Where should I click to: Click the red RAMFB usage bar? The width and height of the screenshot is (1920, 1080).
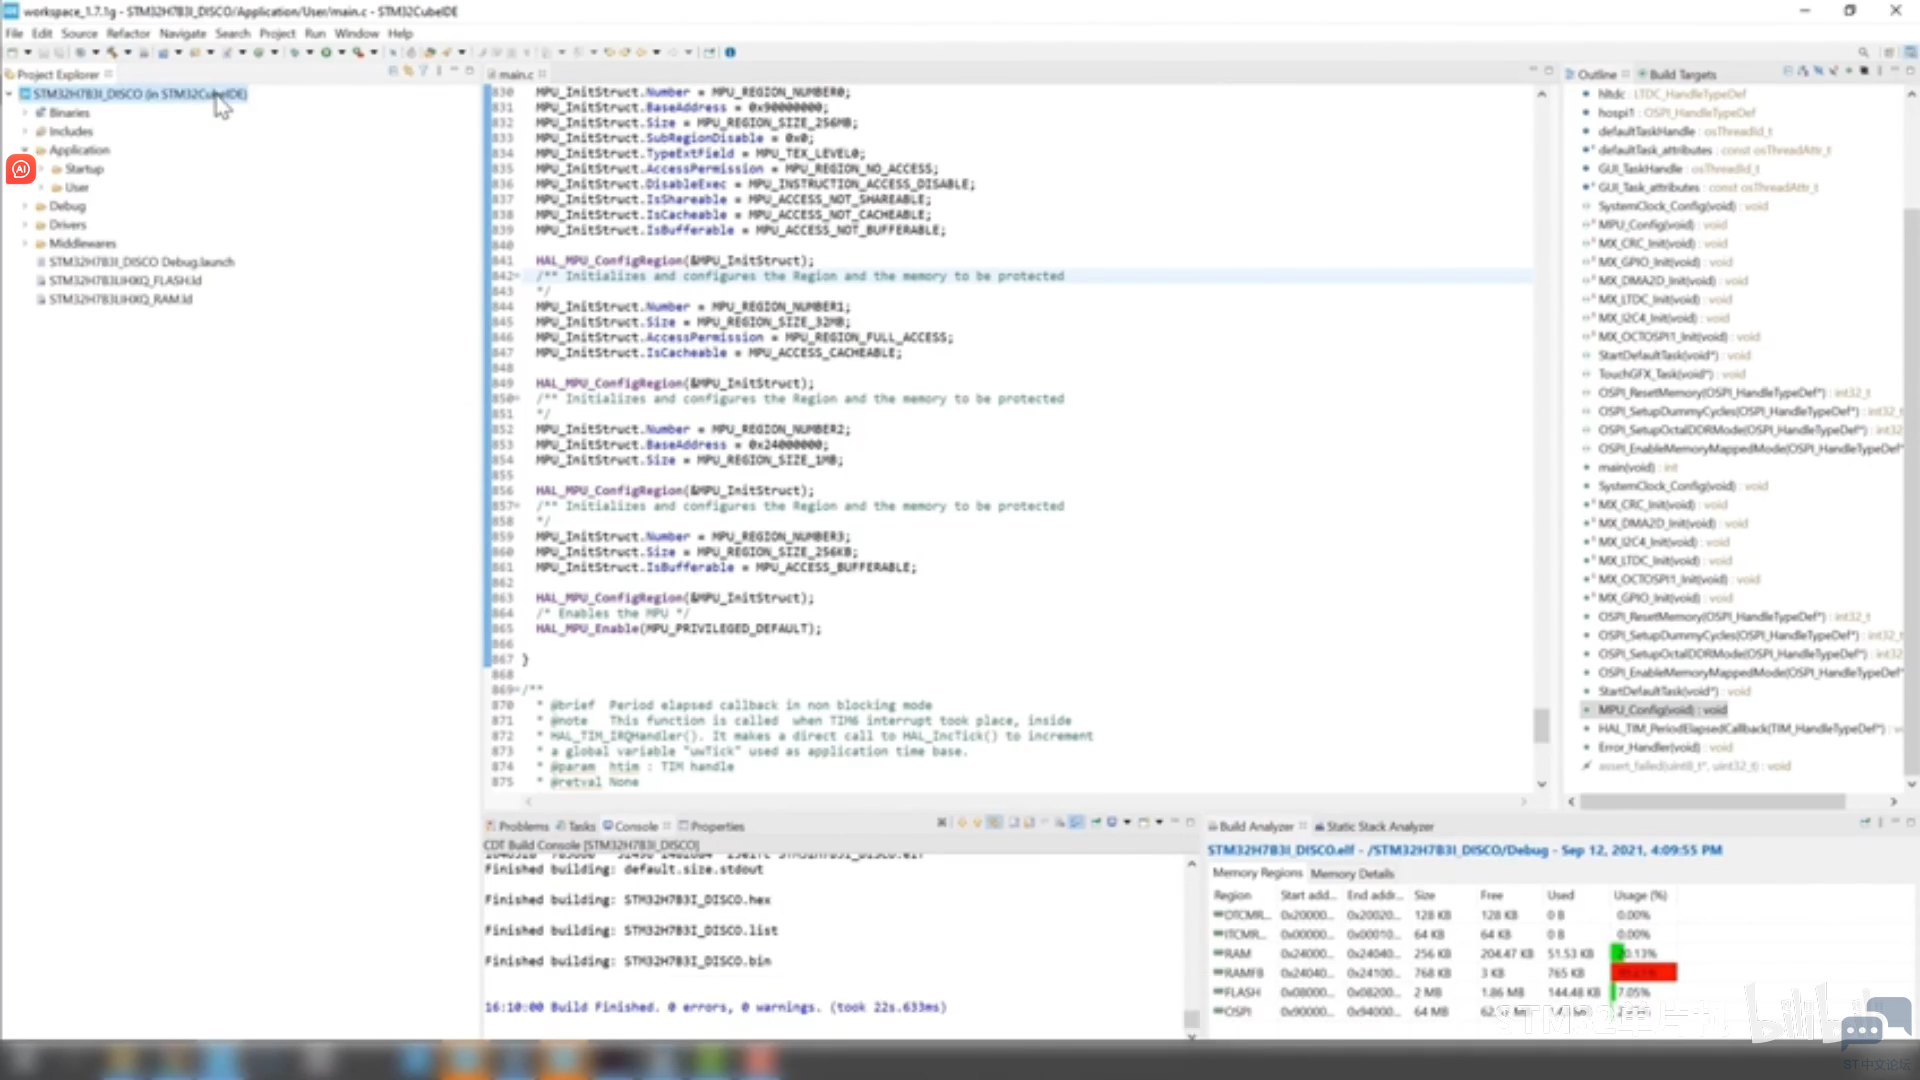click(x=1643, y=972)
